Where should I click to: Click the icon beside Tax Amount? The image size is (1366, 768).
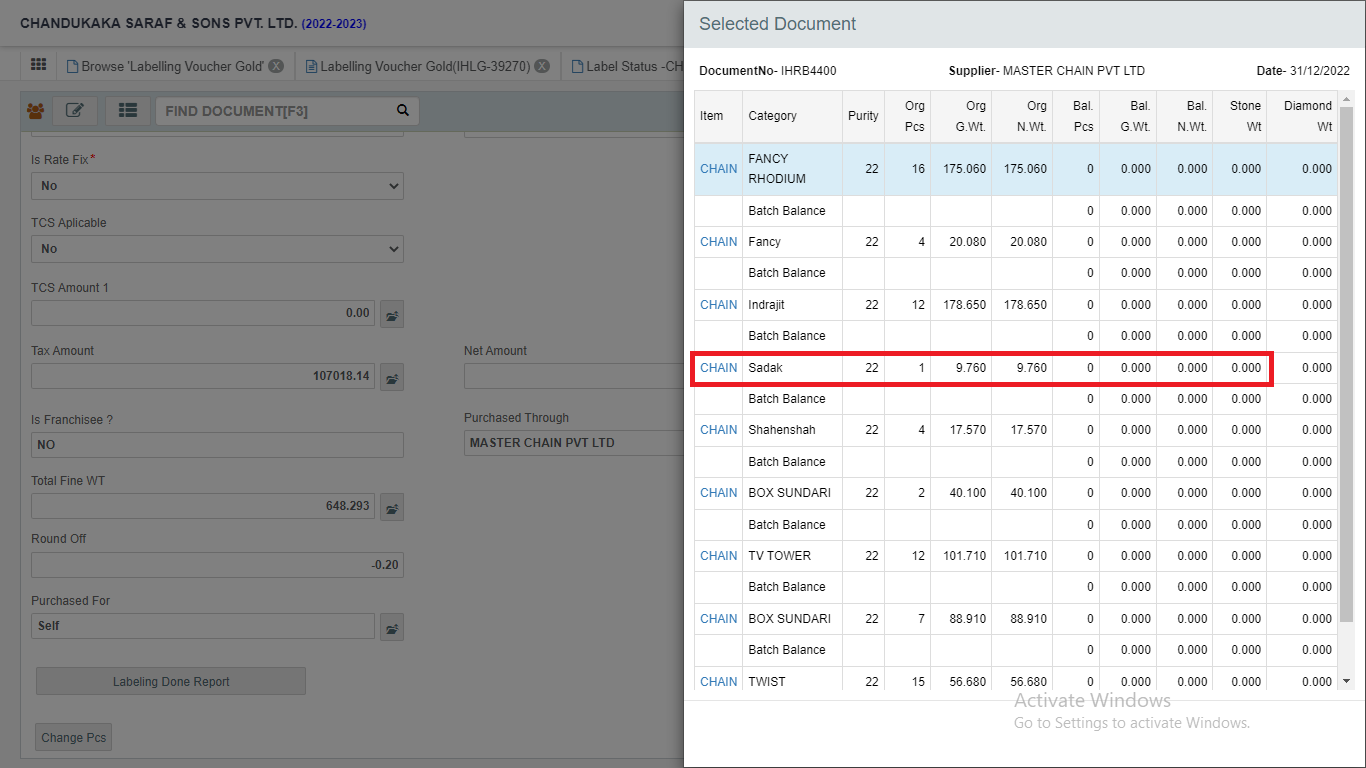pos(392,377)
